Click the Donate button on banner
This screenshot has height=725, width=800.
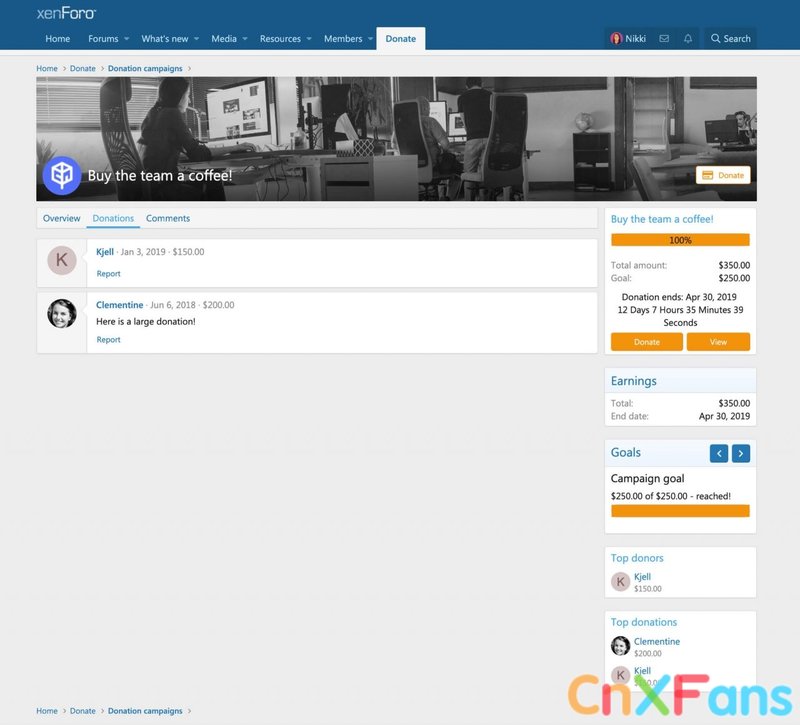tap(723, 175)
